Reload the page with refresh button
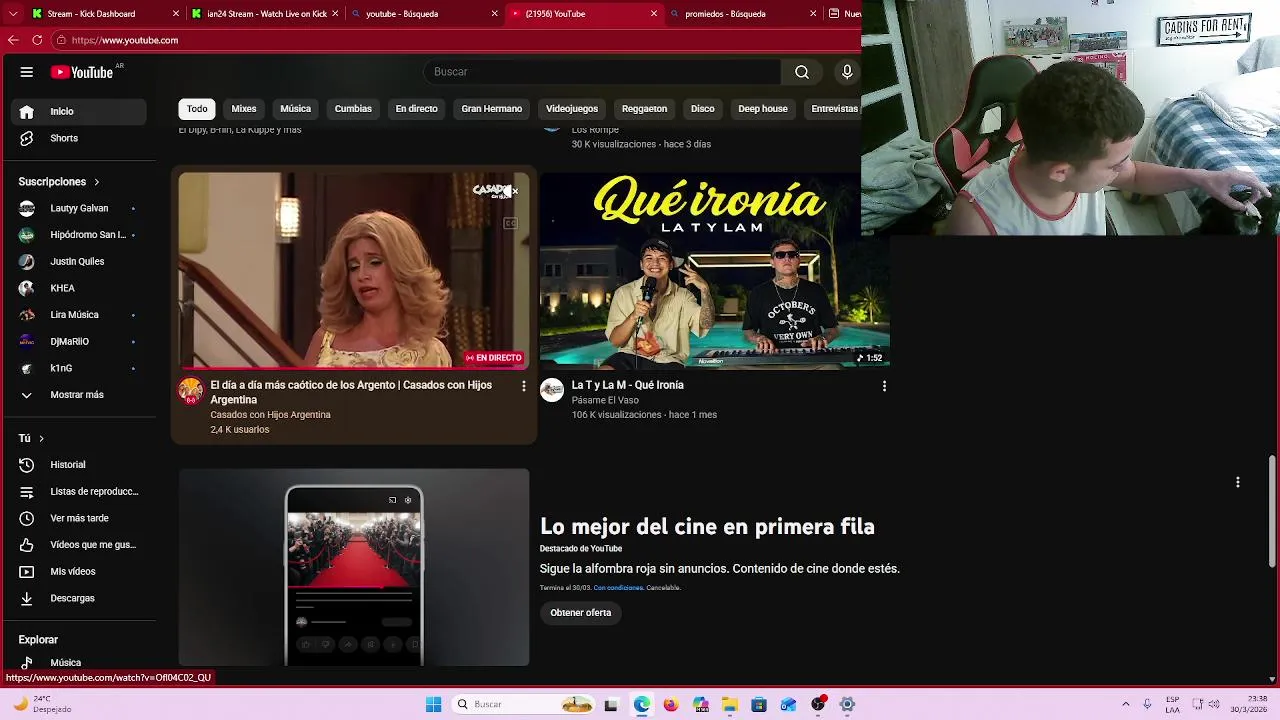The image size is (1280, 720). (37, 40)
